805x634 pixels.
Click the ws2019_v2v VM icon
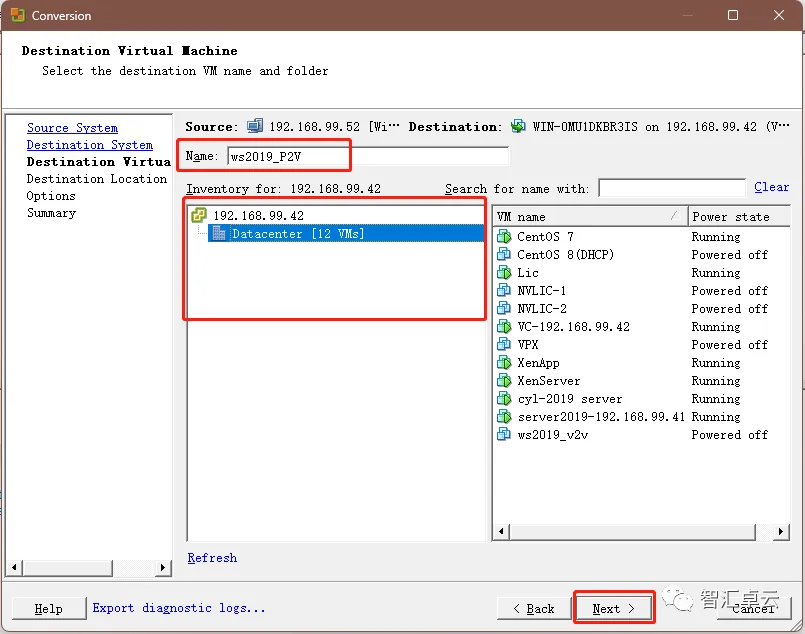(x=504, y=435)
